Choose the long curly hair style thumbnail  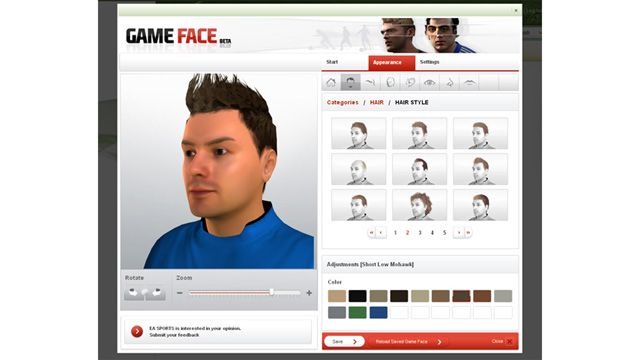(x=420, y=205)
